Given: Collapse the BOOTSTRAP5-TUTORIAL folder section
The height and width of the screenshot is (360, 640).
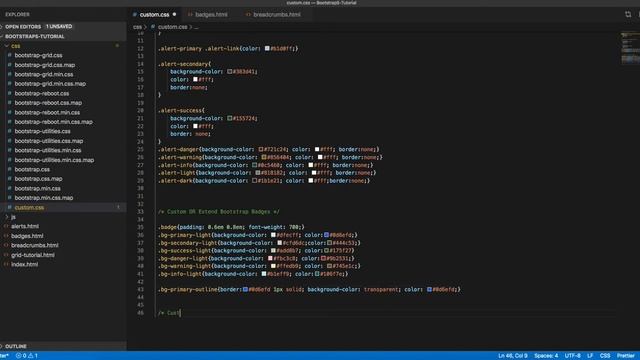Looking at the screenshot, I should (x=63, y=36).
